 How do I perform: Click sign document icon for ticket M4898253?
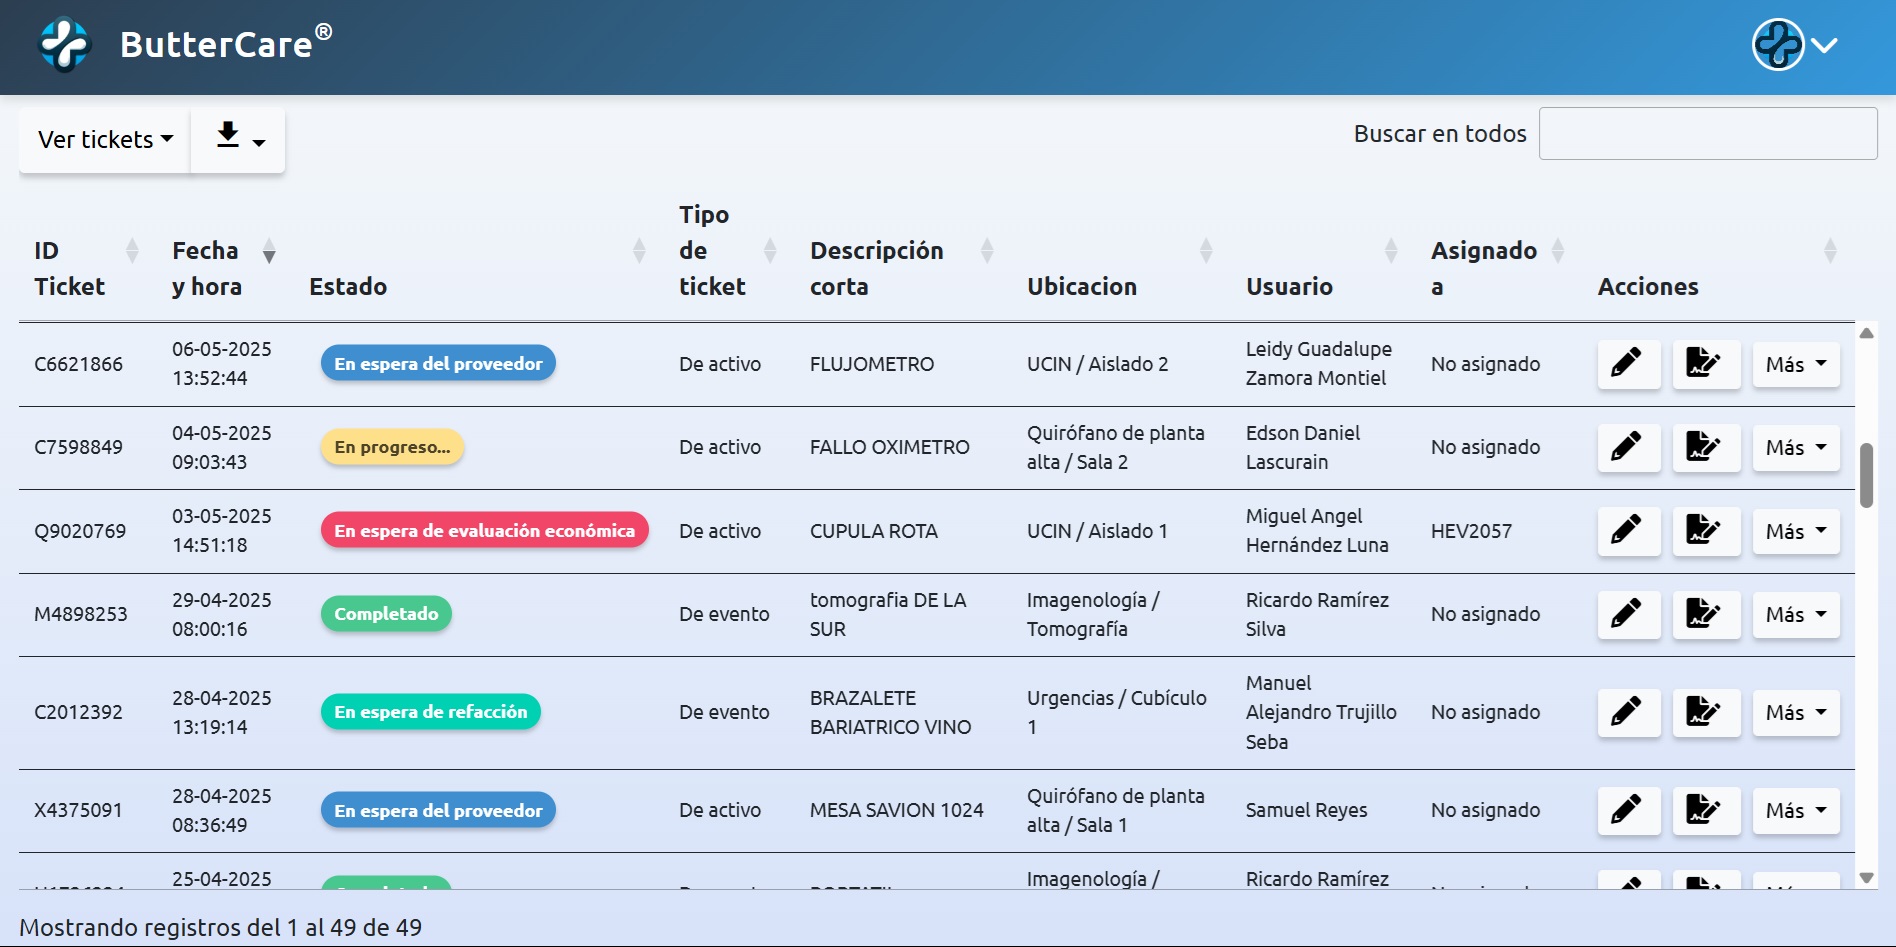tap(1705, 614)
